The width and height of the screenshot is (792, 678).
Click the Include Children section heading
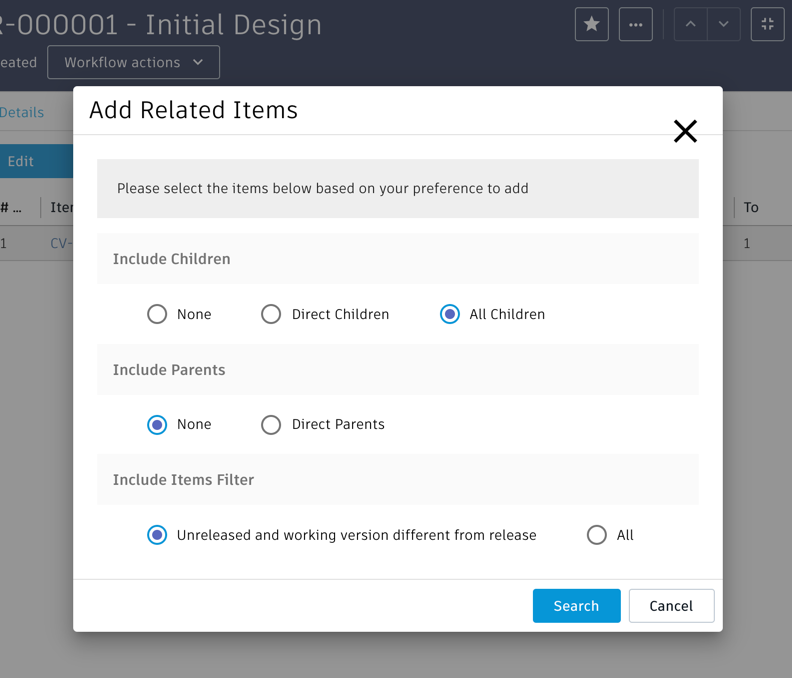coord(172,259)
